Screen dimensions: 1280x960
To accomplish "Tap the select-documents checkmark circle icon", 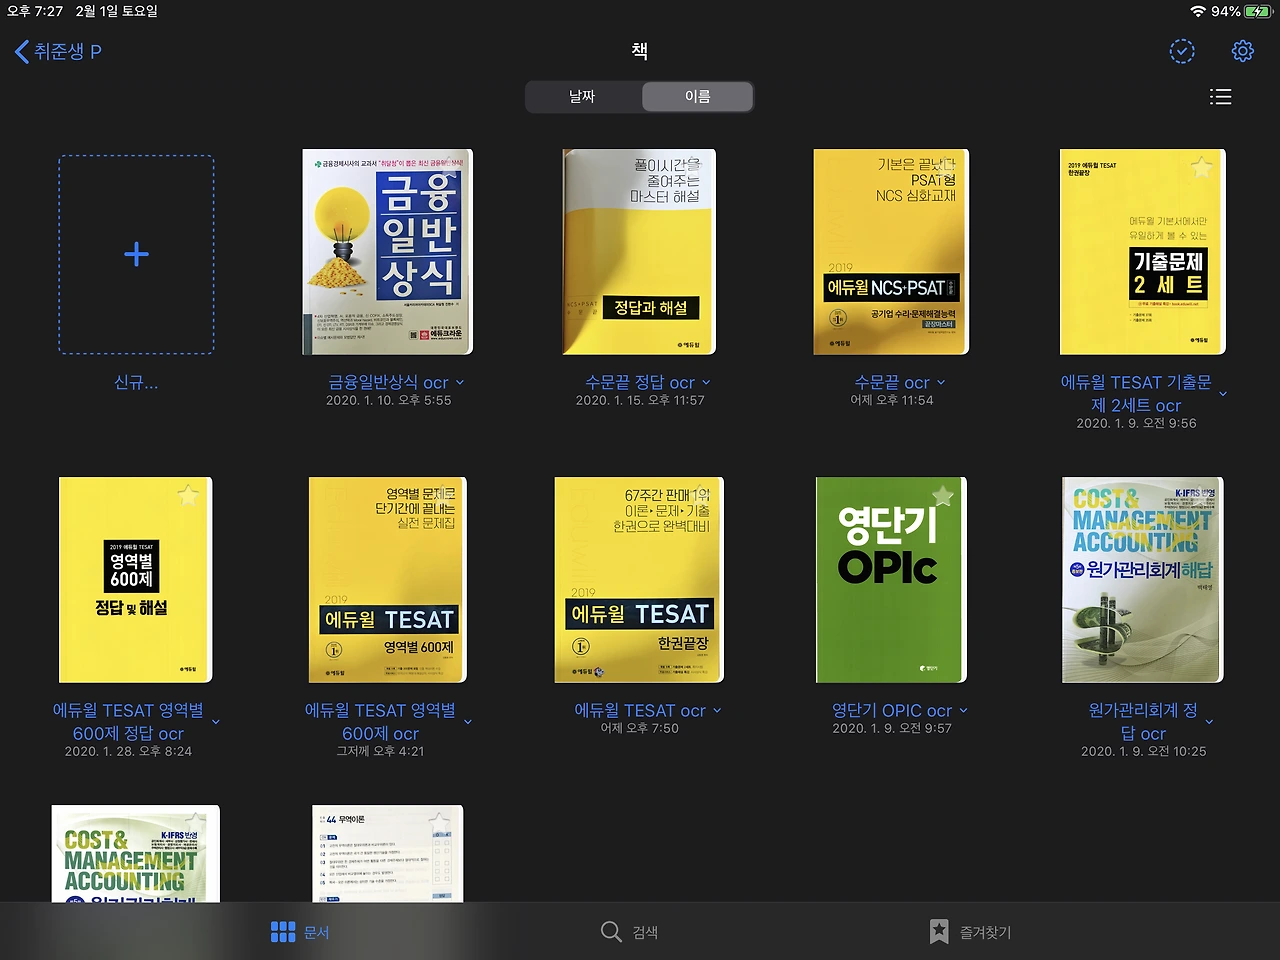I will [x=1182, y=51].
